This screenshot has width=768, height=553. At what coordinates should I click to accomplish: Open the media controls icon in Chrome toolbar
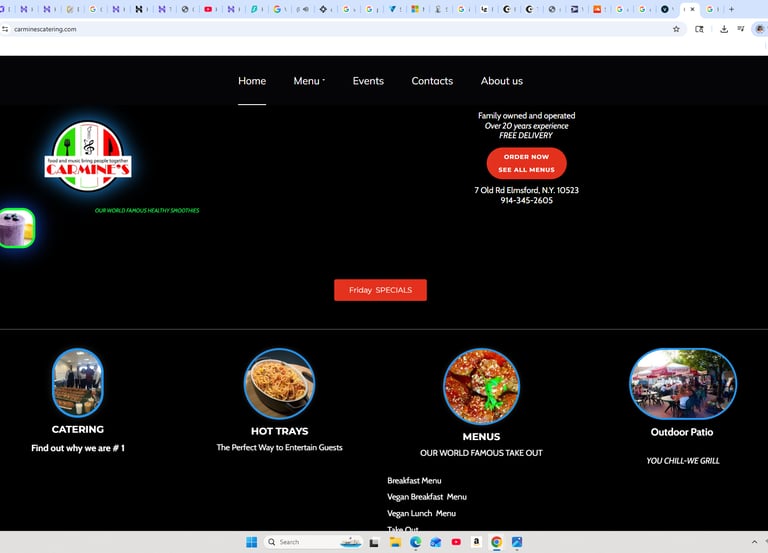(x=741, y=29)
